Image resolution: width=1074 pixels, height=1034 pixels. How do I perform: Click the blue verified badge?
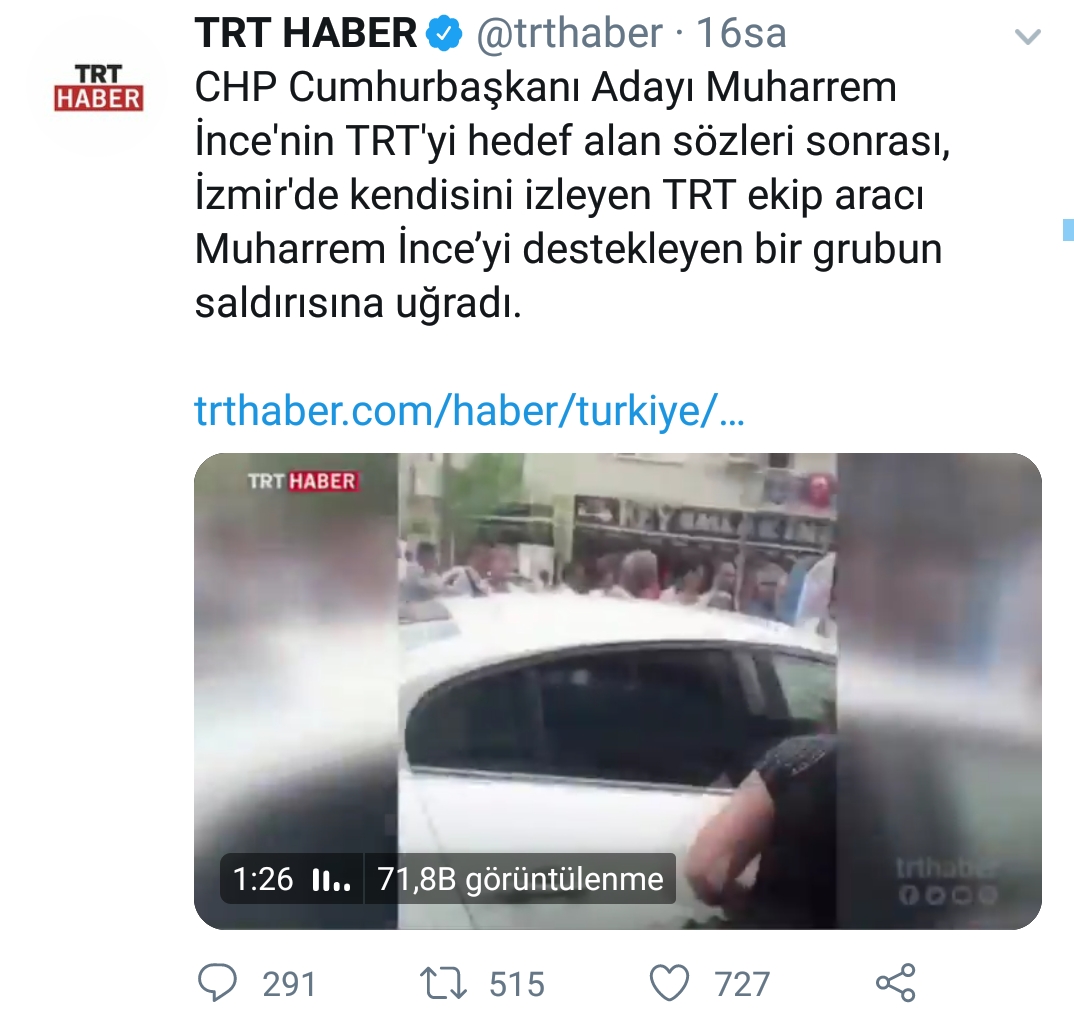tap(445, 34)
